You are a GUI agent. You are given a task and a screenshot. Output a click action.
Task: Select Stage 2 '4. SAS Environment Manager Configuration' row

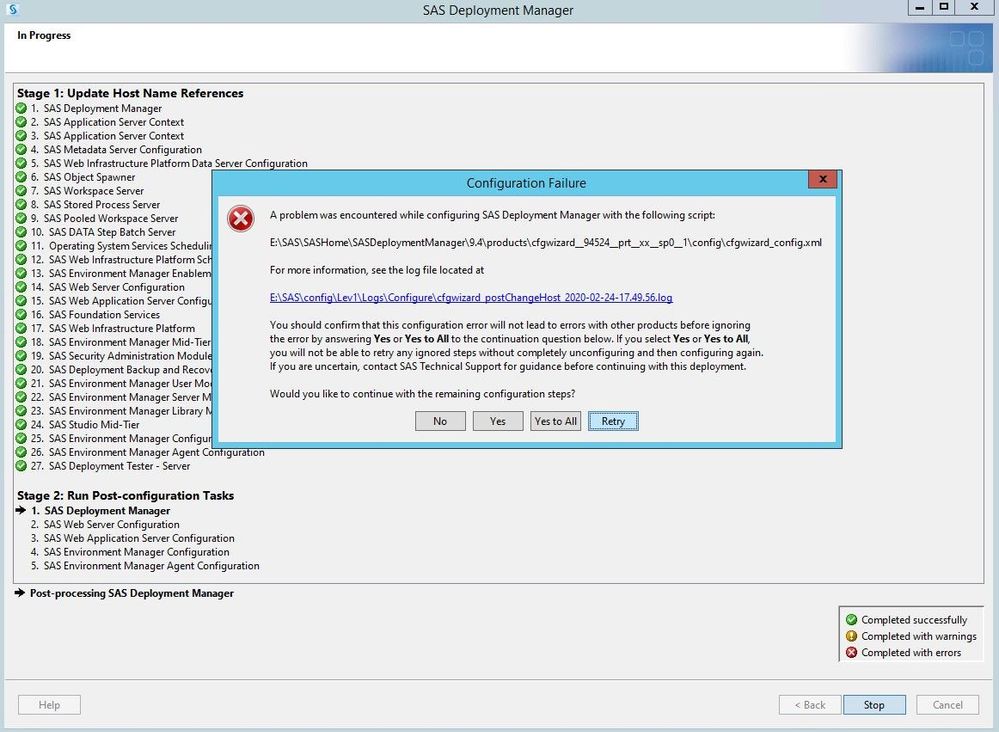130,552
